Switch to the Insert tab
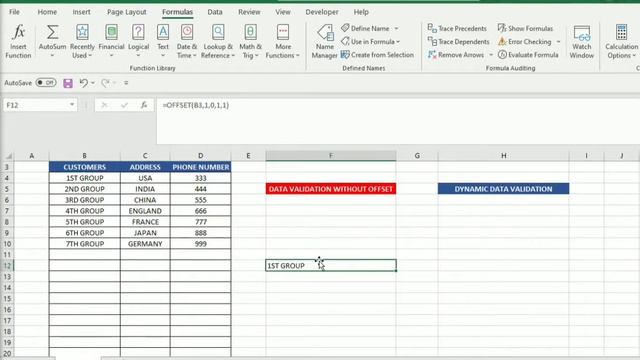 (x=82, y=12)
